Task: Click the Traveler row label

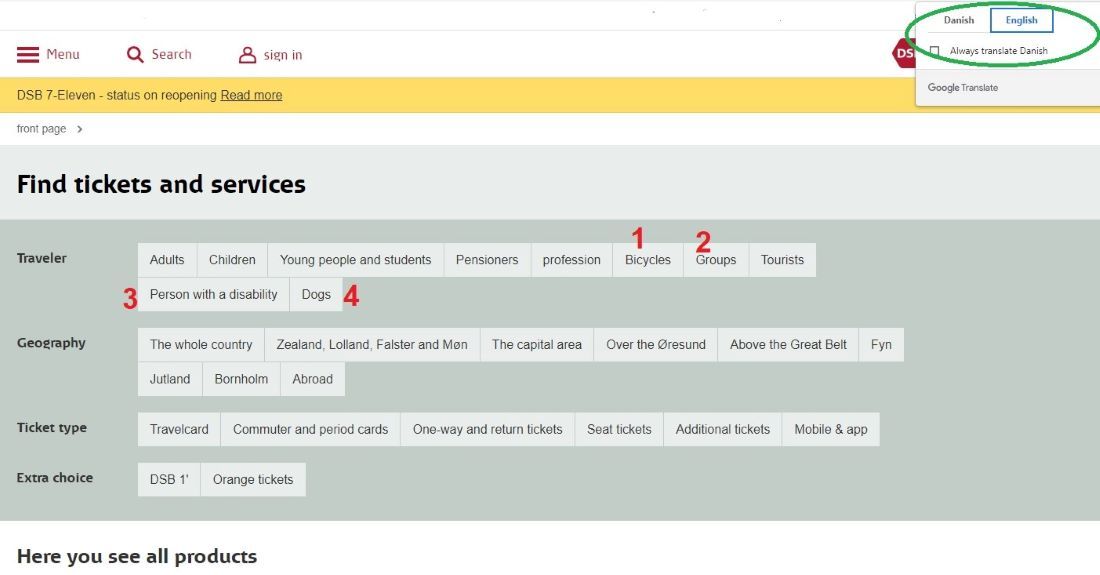Action: click(41, 258)
